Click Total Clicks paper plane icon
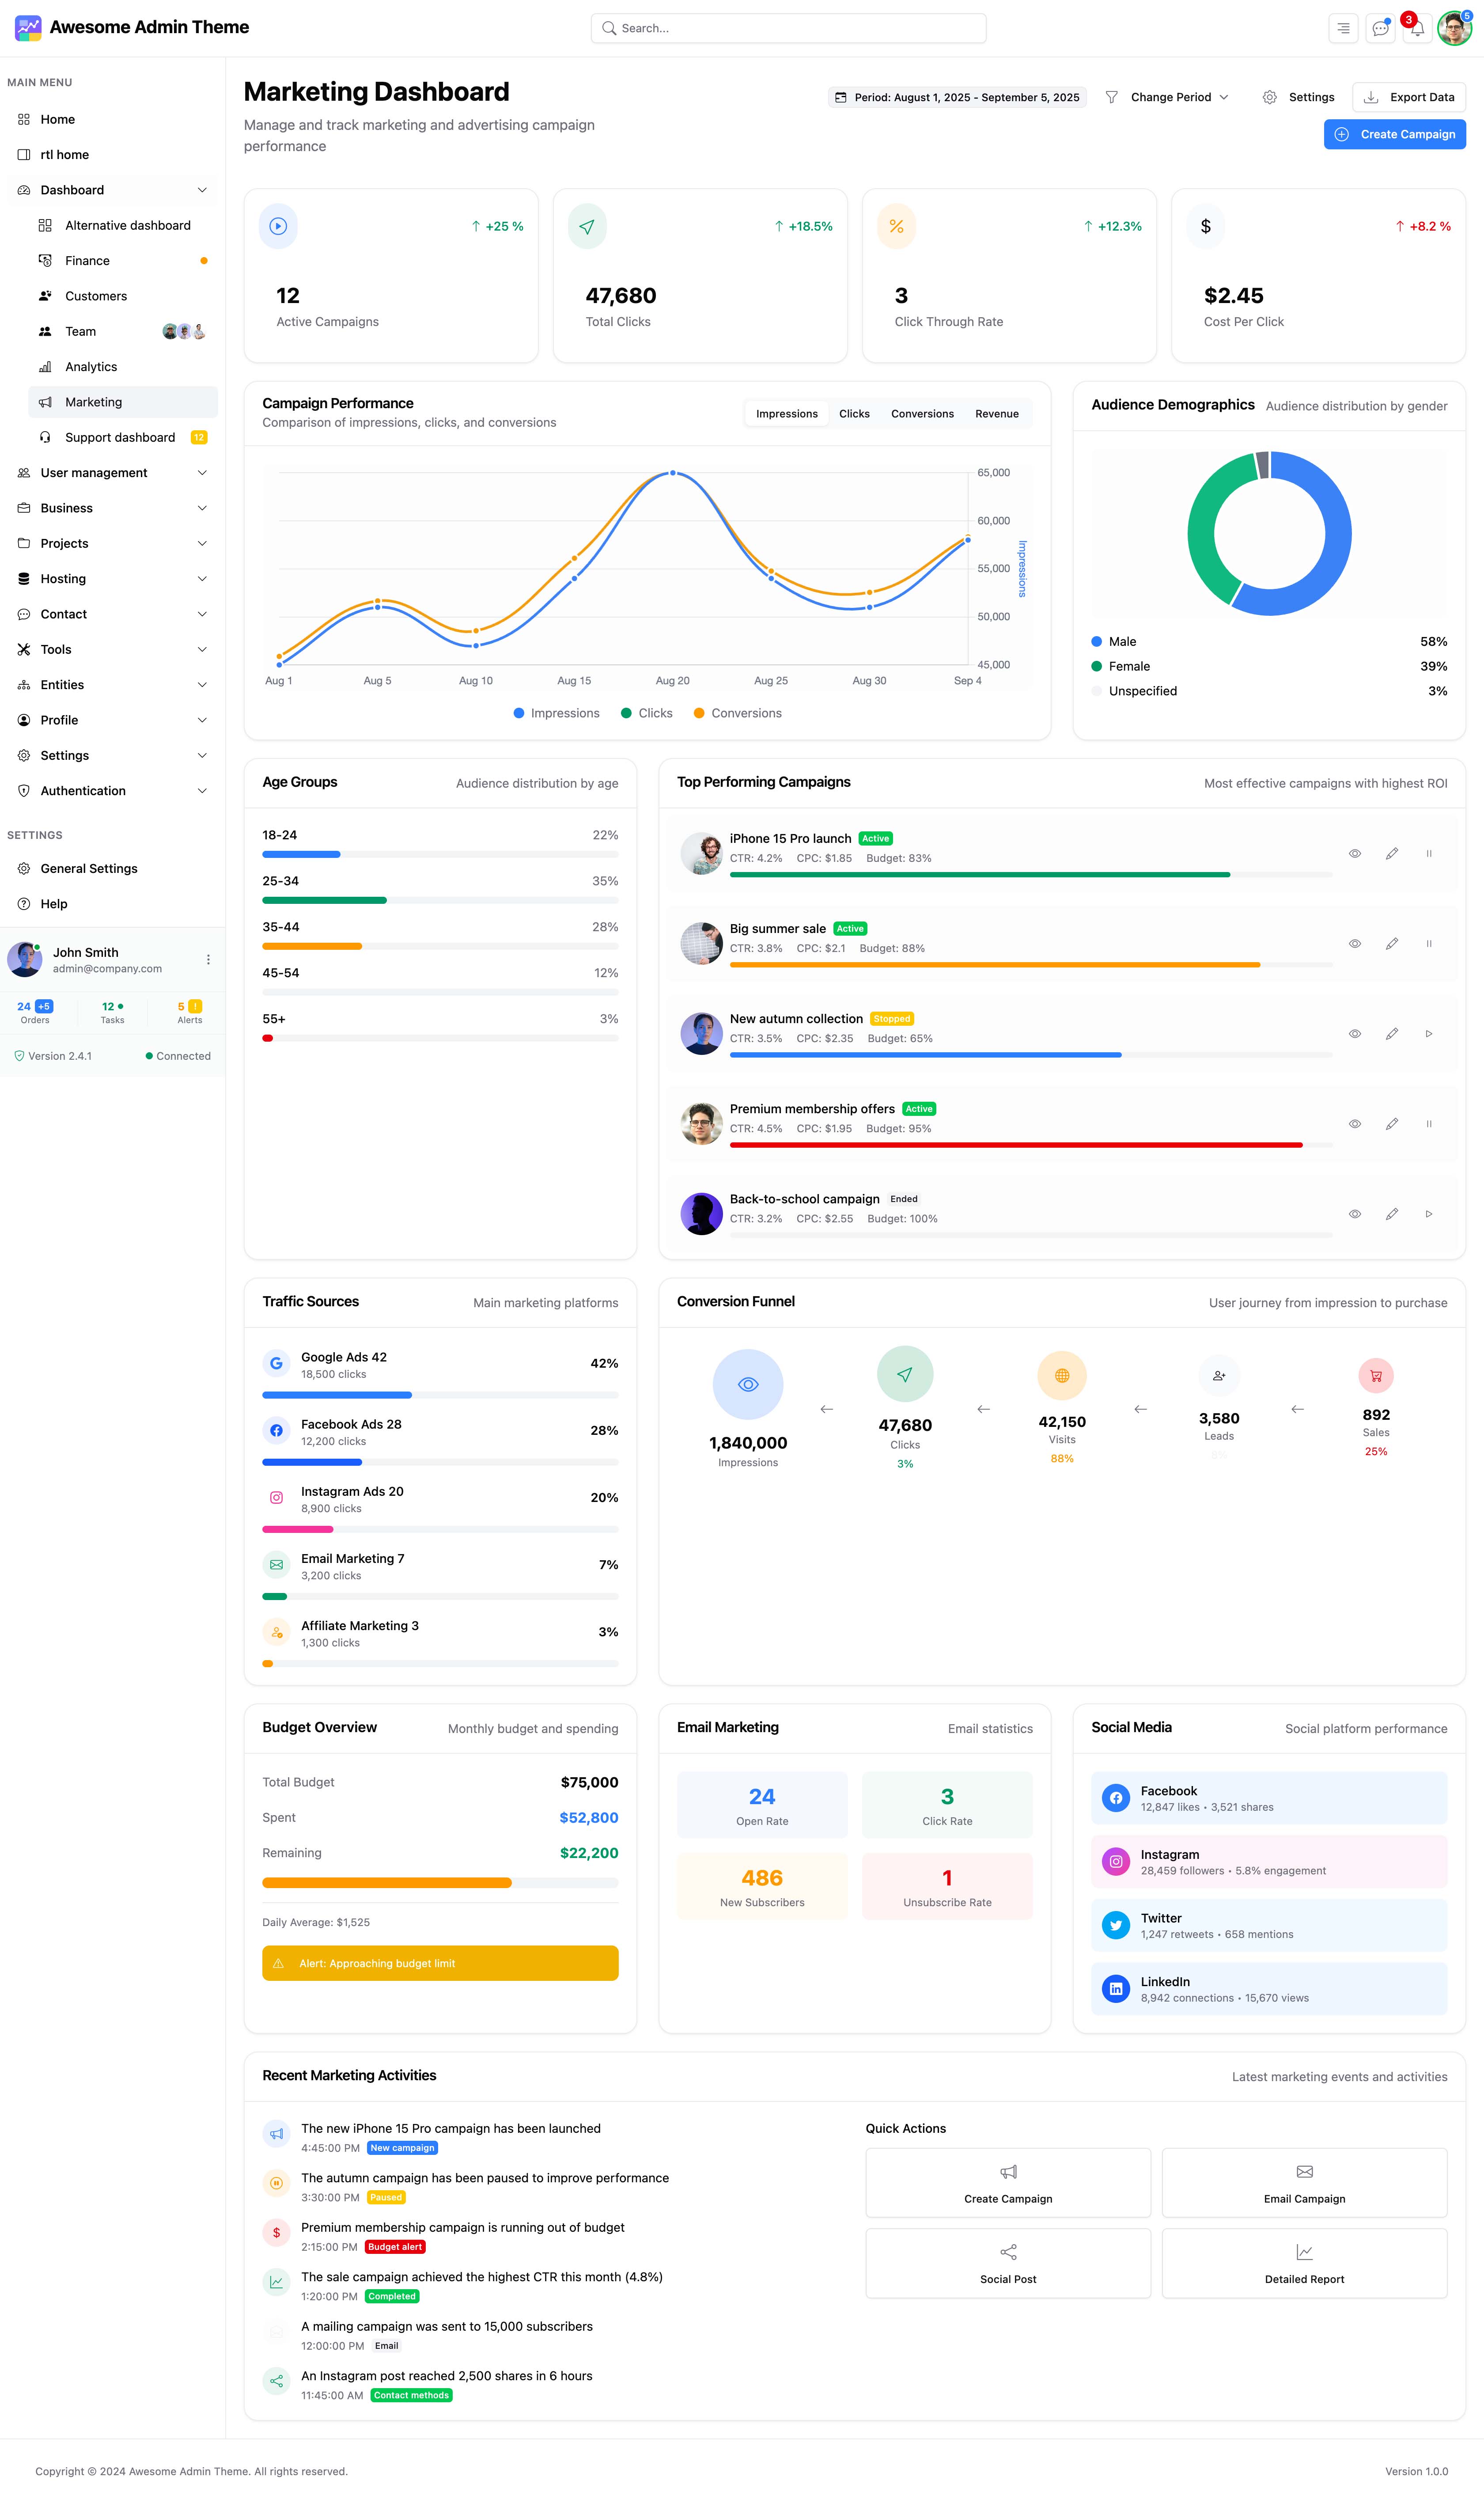 (587, 226)
